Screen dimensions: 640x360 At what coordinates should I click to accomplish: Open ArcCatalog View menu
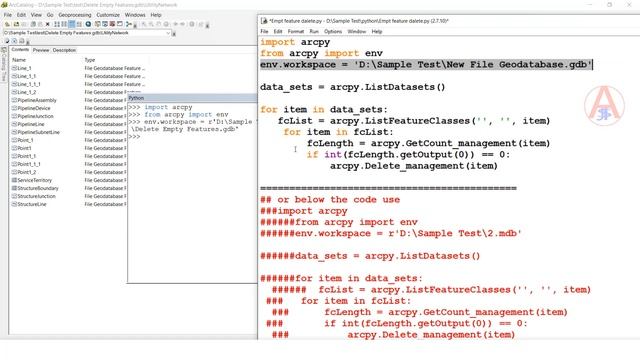click(x=36, y=15)
